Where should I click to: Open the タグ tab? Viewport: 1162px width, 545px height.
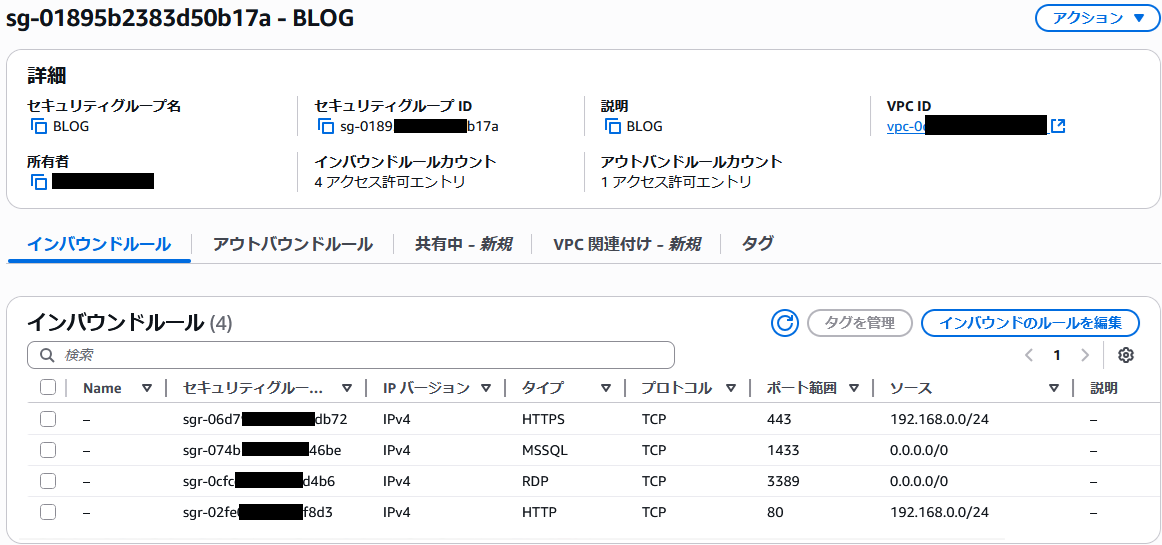point(756,244)
